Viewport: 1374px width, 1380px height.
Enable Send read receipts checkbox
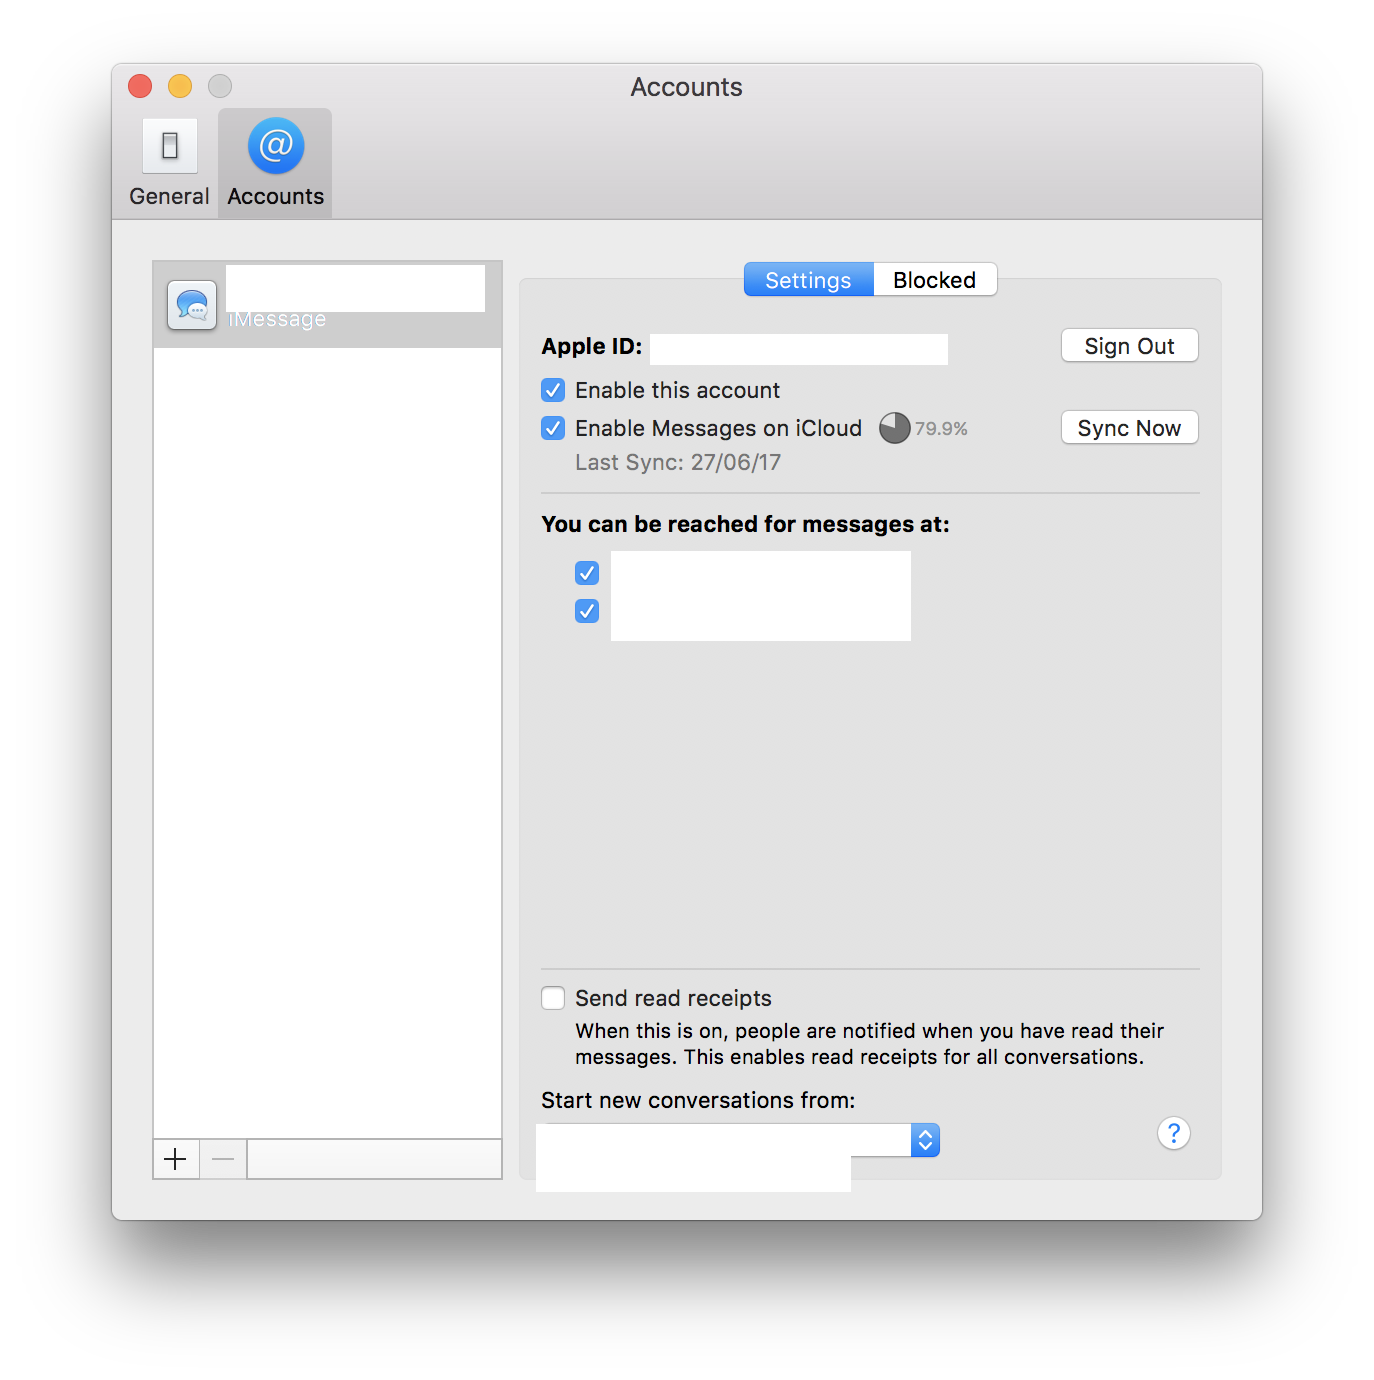(553, 998)
